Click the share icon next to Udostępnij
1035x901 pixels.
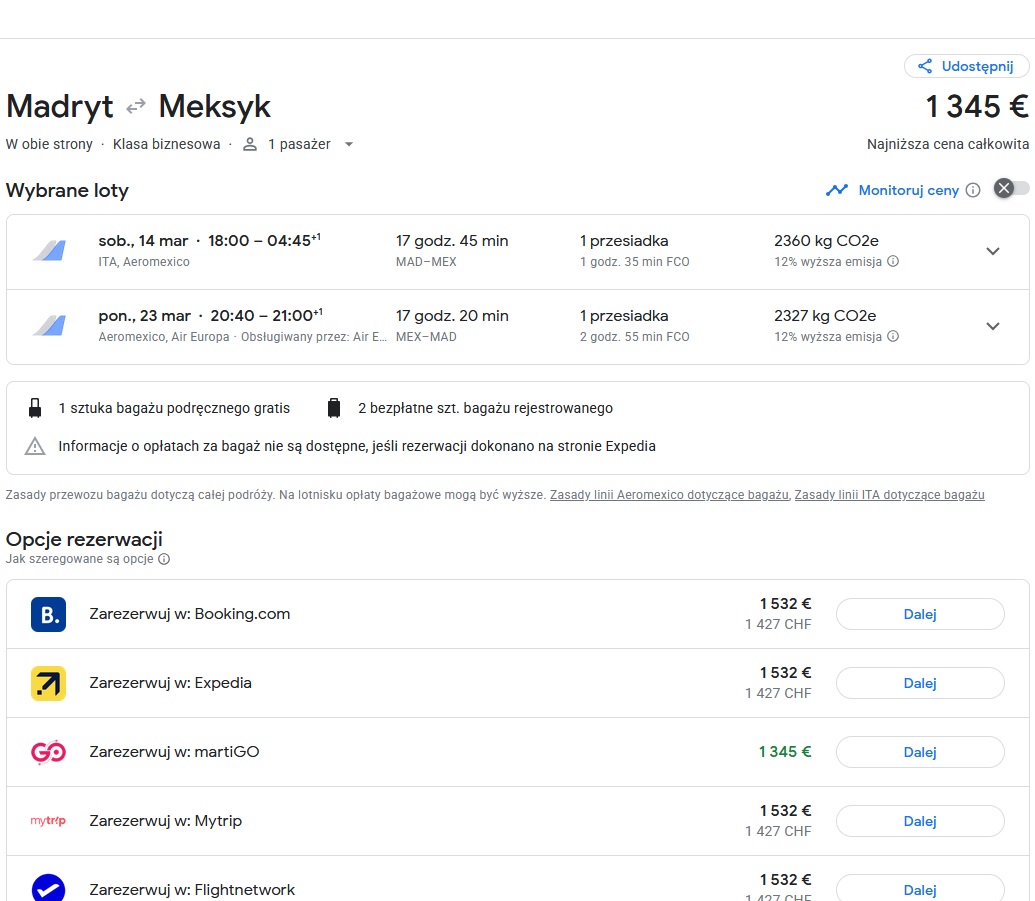tap(925, 66)
